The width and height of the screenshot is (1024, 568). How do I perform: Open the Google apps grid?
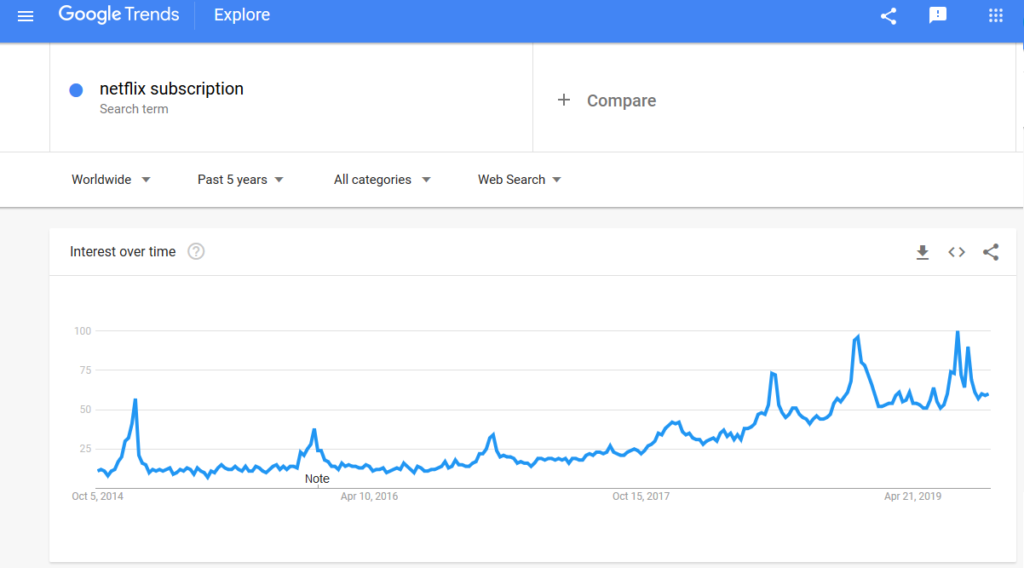coord(995,16)
